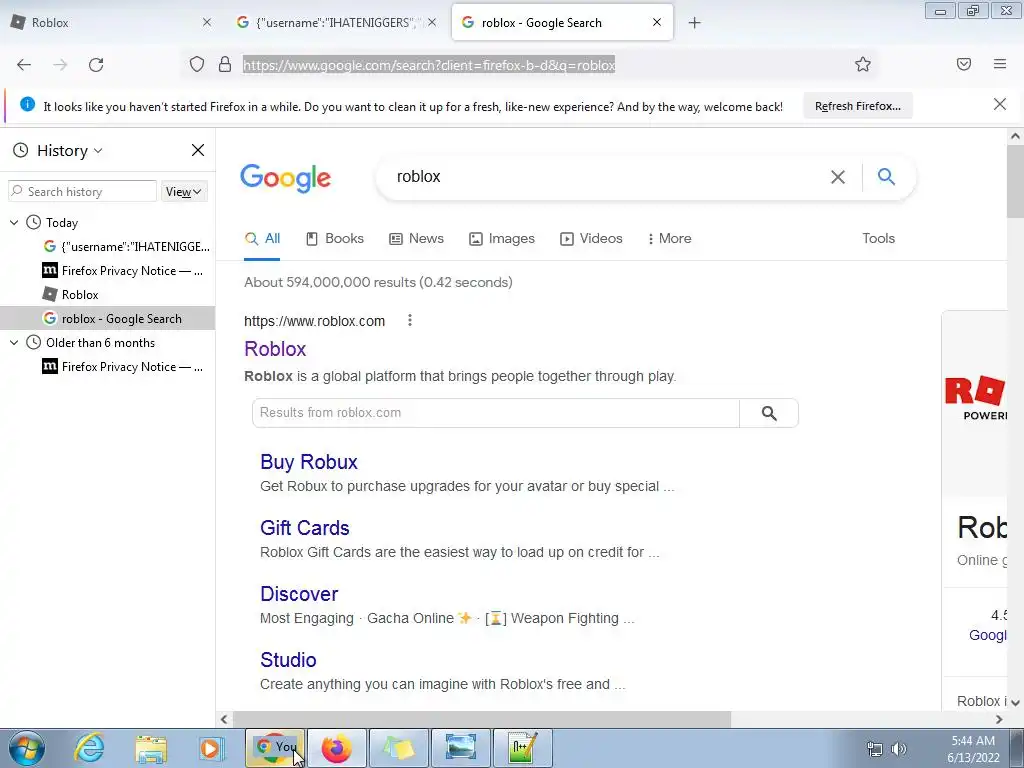The width and height of the screenshot is (1024, 768).
Task: Go back to the previous page
Action: [24, 65]
